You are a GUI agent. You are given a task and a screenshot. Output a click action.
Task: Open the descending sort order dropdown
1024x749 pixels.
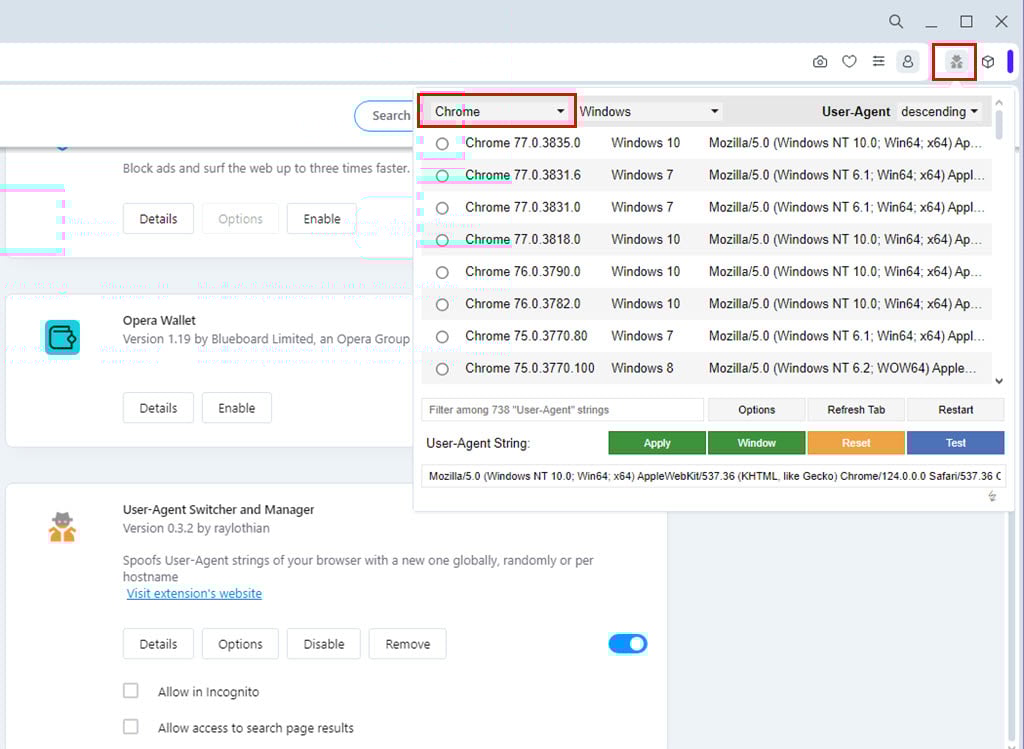point(939,112)
